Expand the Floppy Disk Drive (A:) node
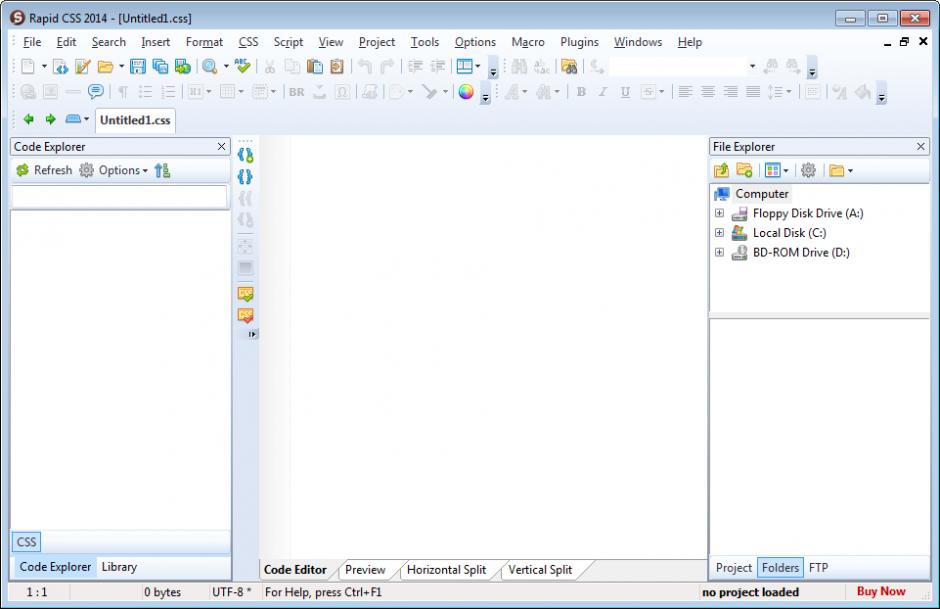The height and width of the screenshot is (609, 940). point(719,213)
